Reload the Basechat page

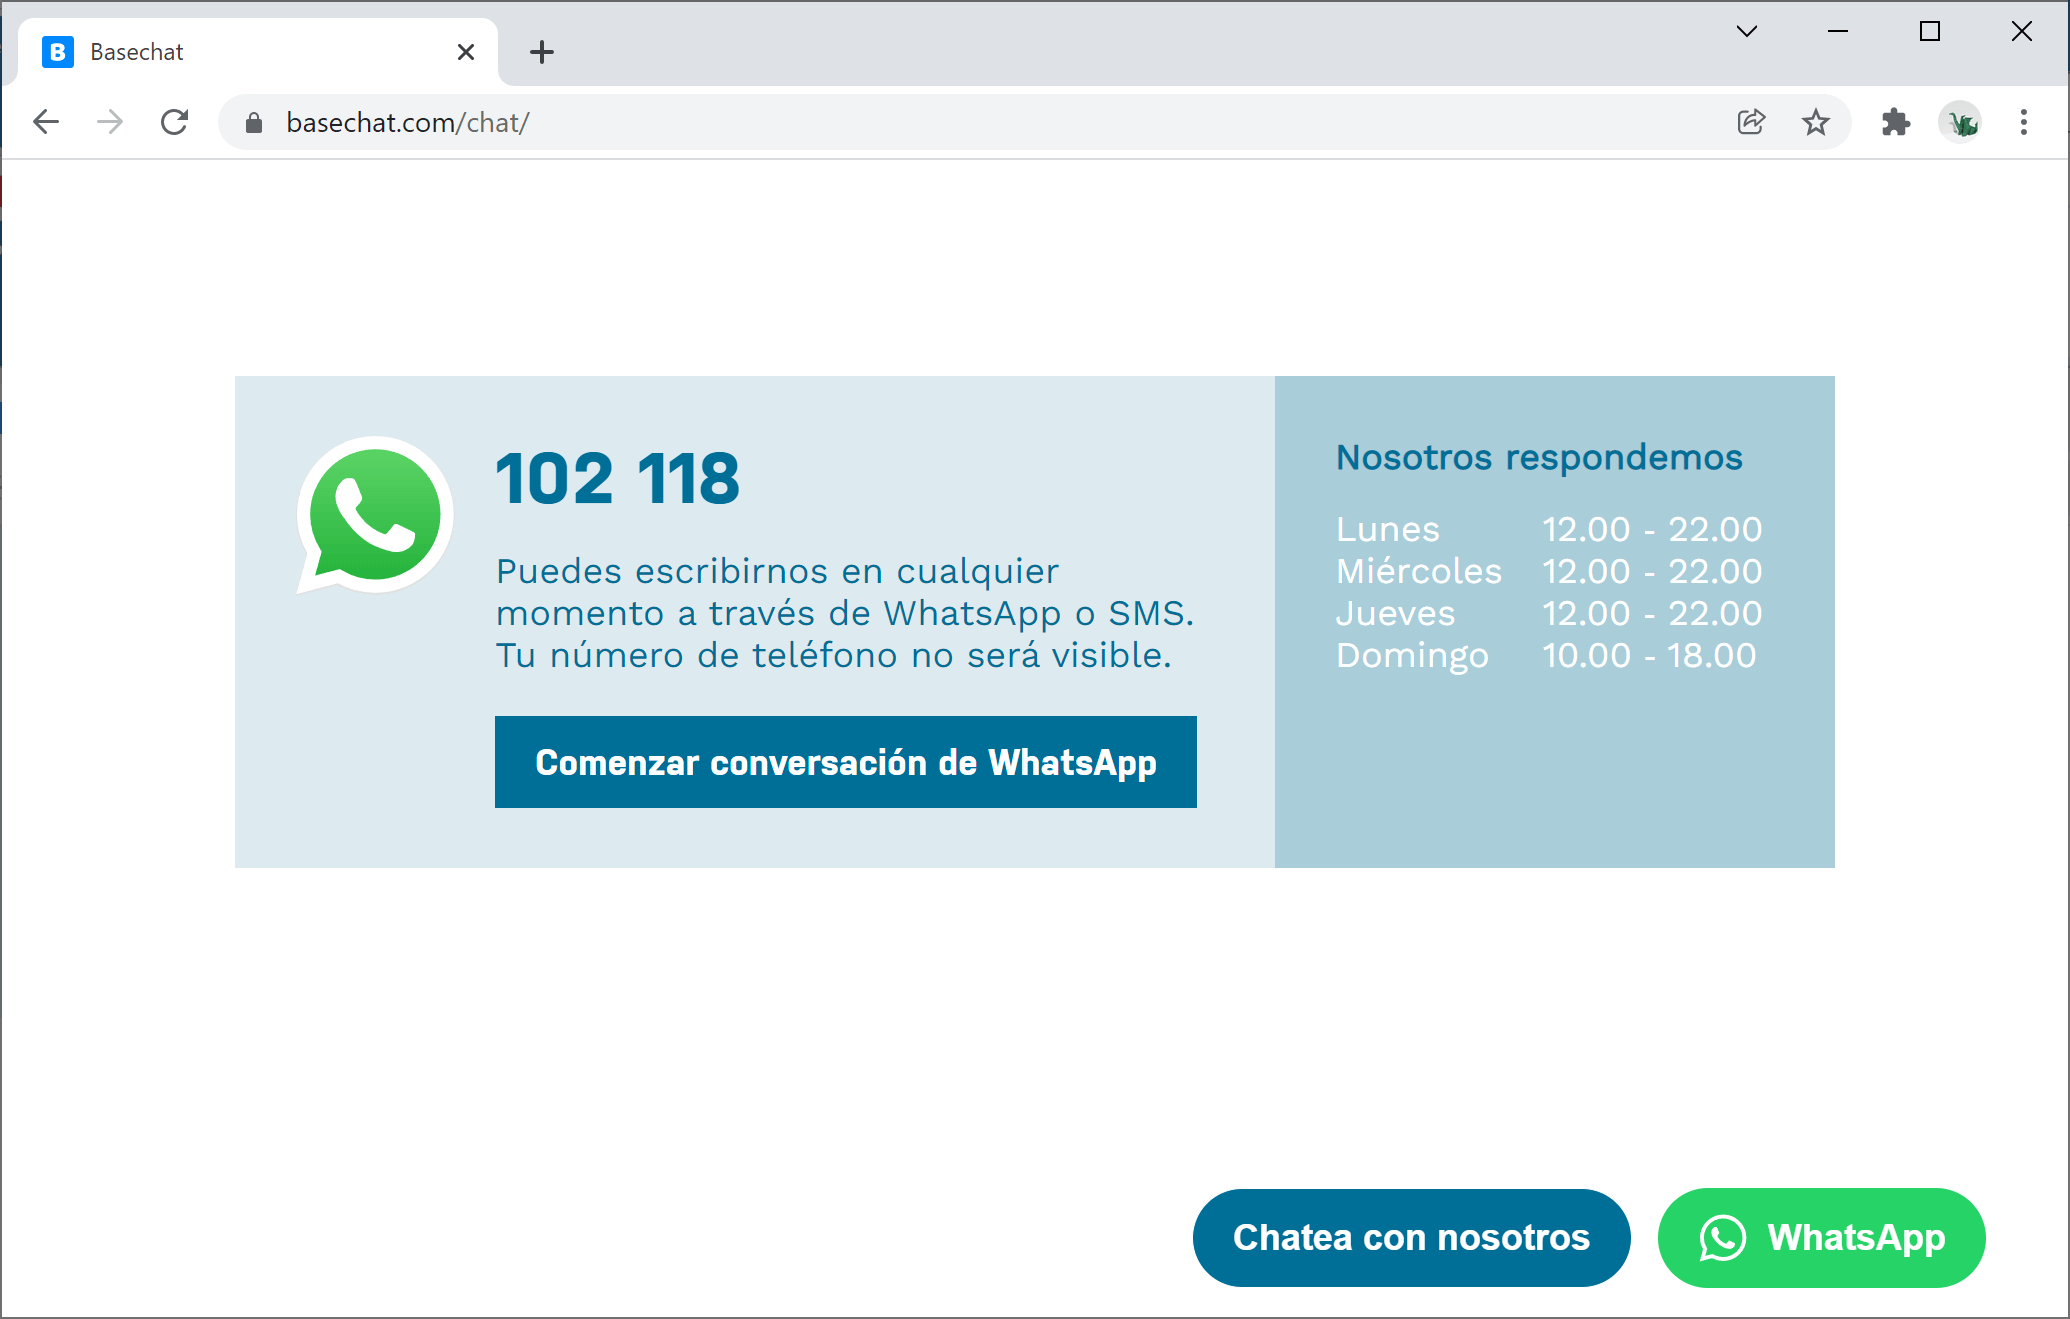pos(175,122)
